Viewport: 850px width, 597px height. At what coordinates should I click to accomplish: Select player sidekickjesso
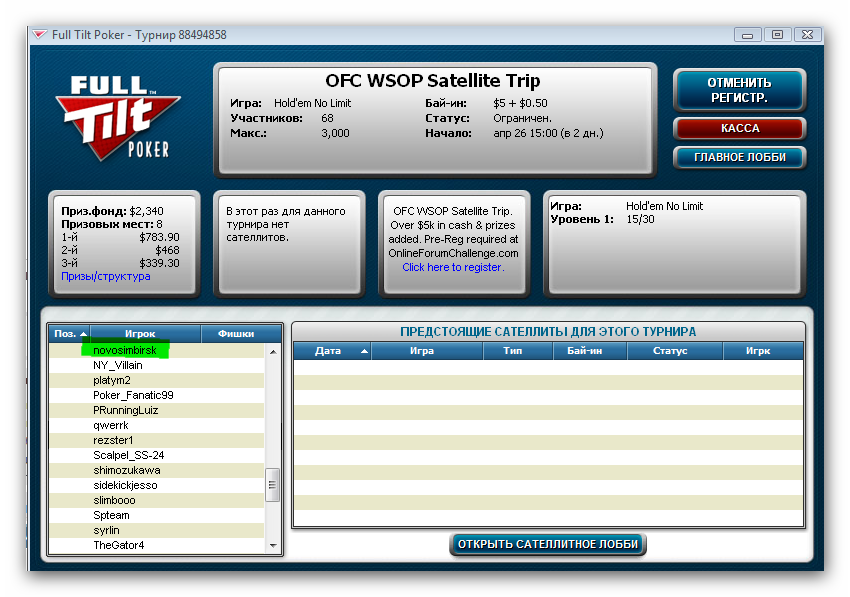coord(157,485)
